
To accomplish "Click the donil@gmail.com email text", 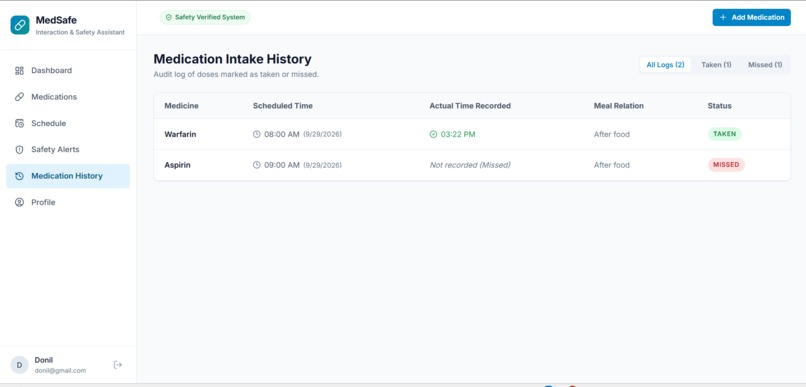I will [60, 371].
